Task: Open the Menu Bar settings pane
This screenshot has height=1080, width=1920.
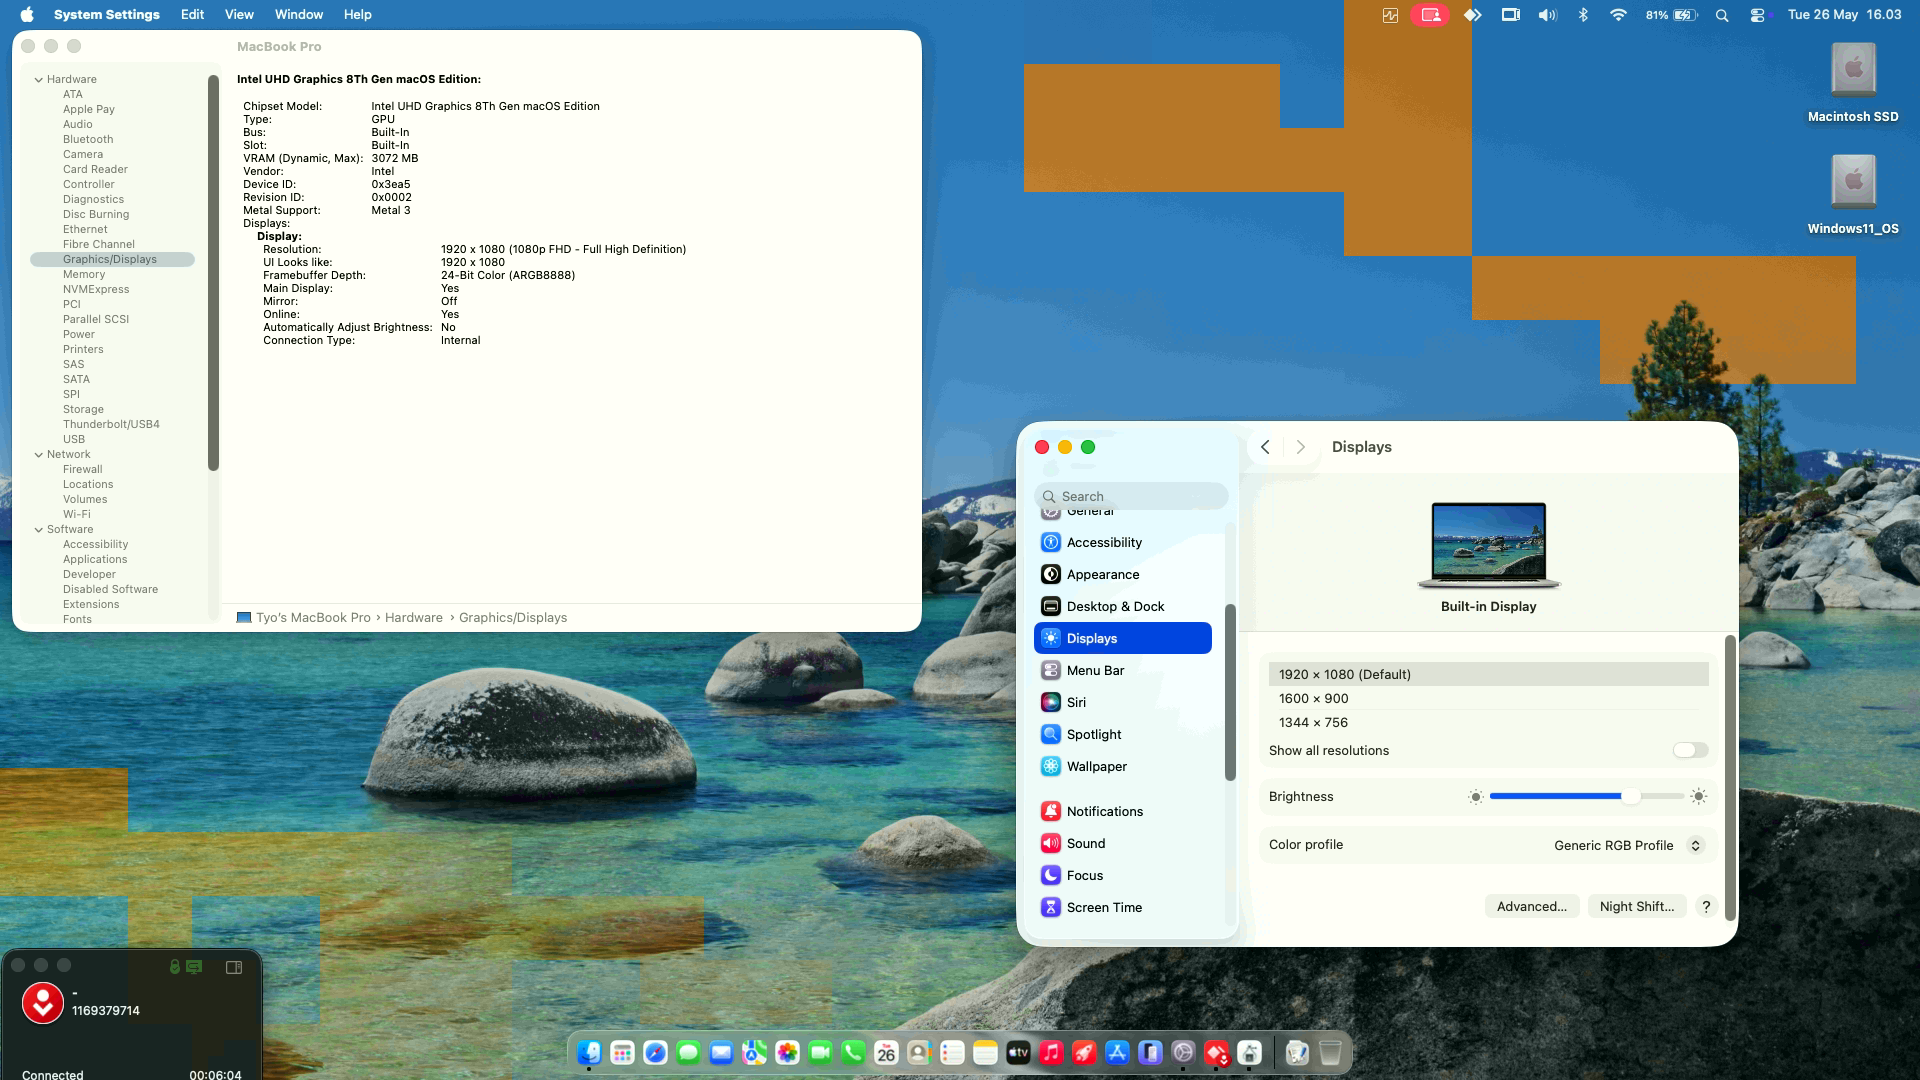Action: (x=1122, y=670)
